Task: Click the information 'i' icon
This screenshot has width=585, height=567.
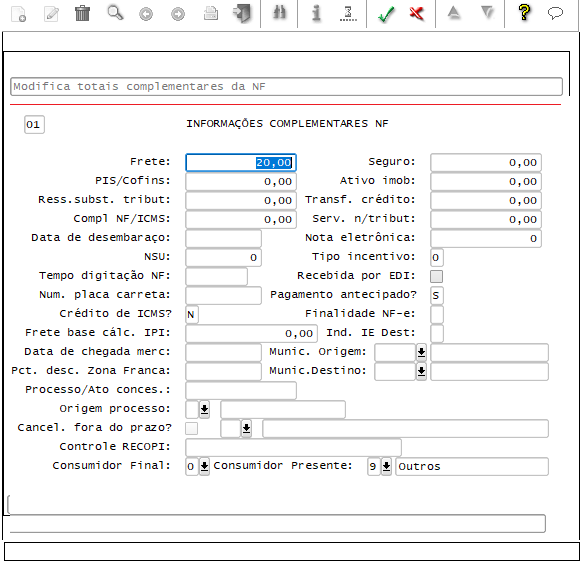Action: (x=316, y=13)
